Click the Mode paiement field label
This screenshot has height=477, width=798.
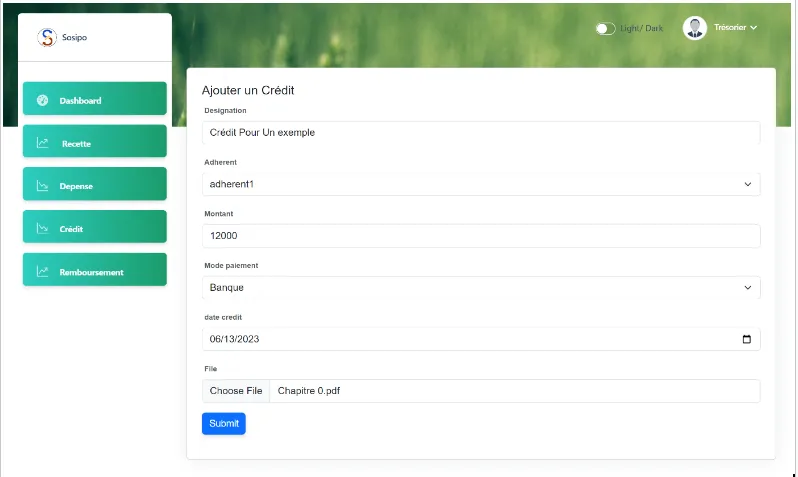[231, 266]
